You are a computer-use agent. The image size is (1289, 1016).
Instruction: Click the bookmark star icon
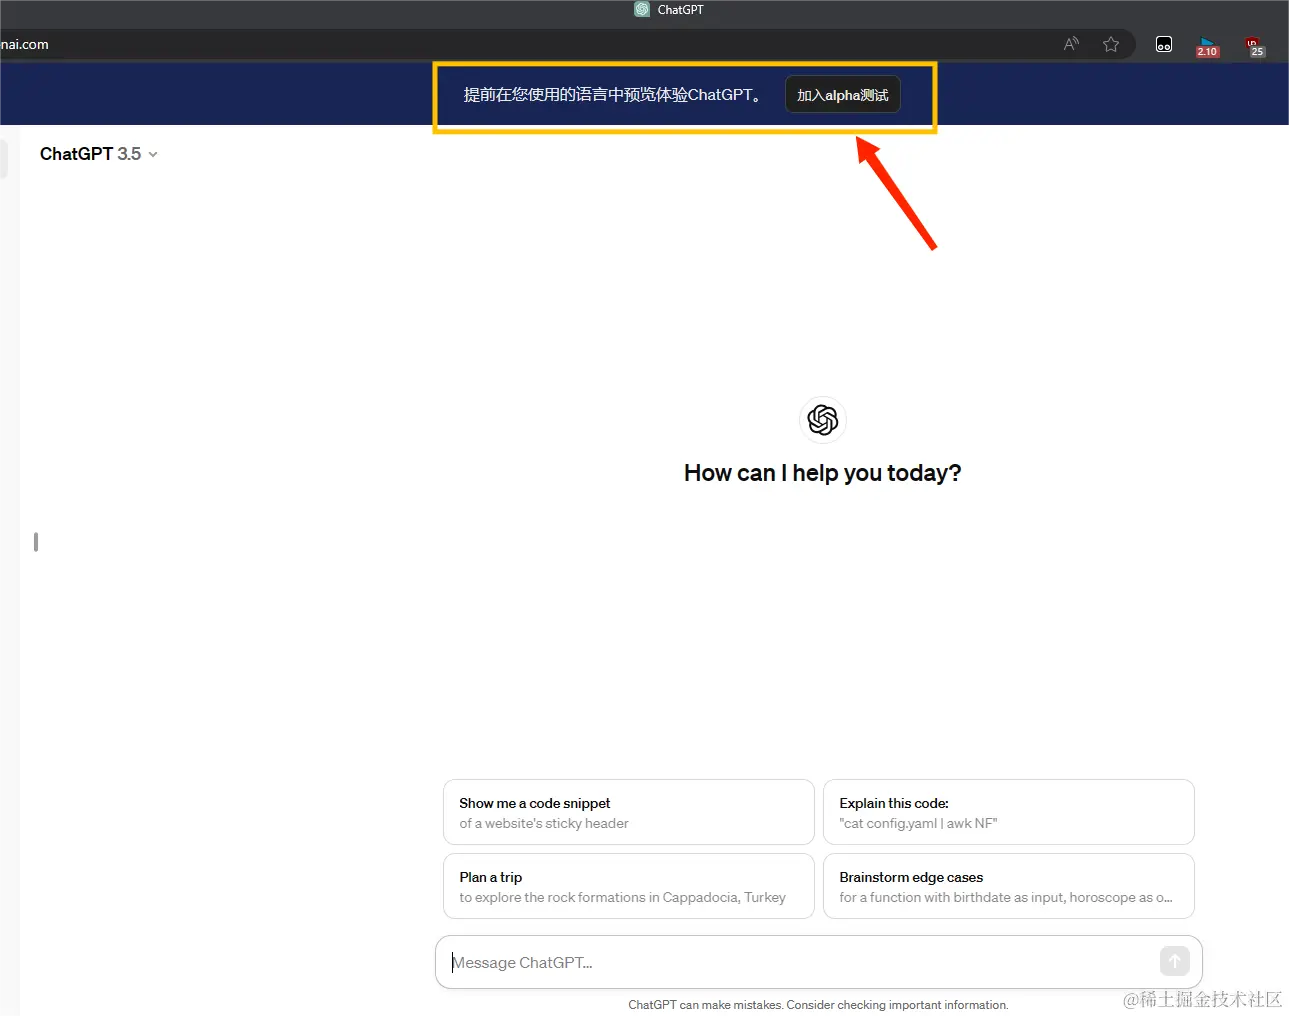1111,44
